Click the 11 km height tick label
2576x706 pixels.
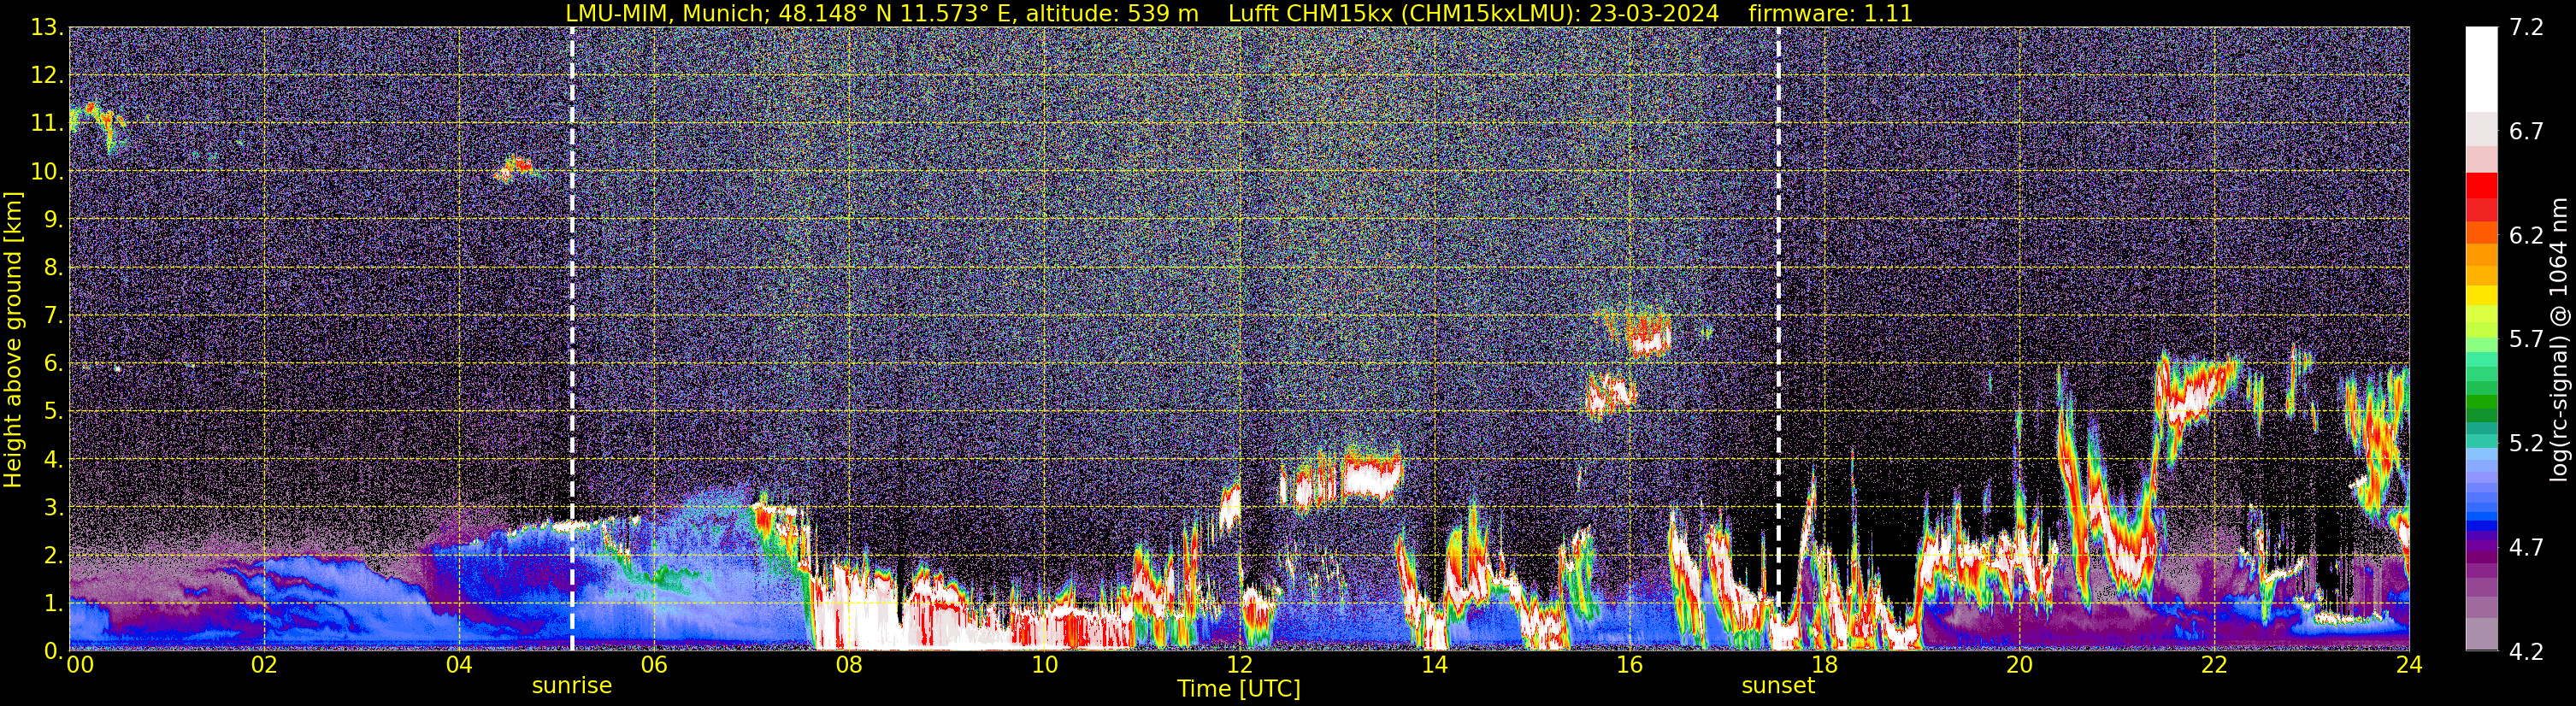point(47,124)
